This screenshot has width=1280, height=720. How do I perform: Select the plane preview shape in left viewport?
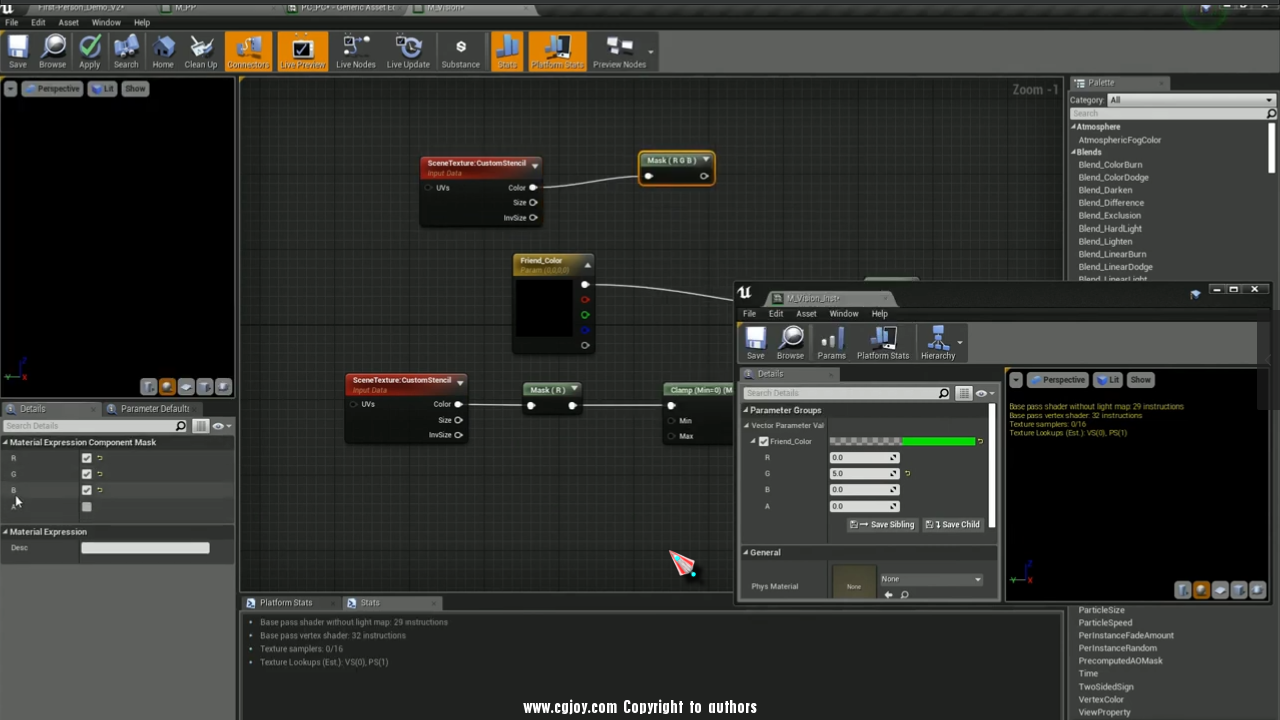186,387
